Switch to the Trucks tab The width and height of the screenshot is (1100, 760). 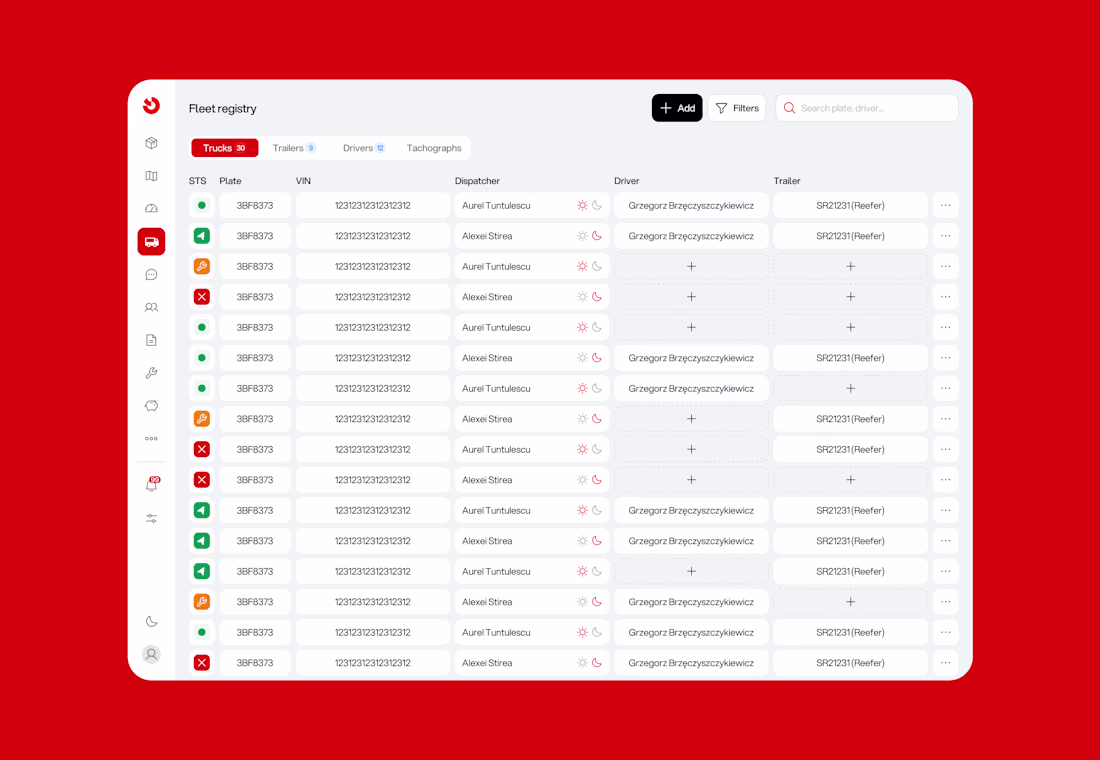(x=224, y=148)
